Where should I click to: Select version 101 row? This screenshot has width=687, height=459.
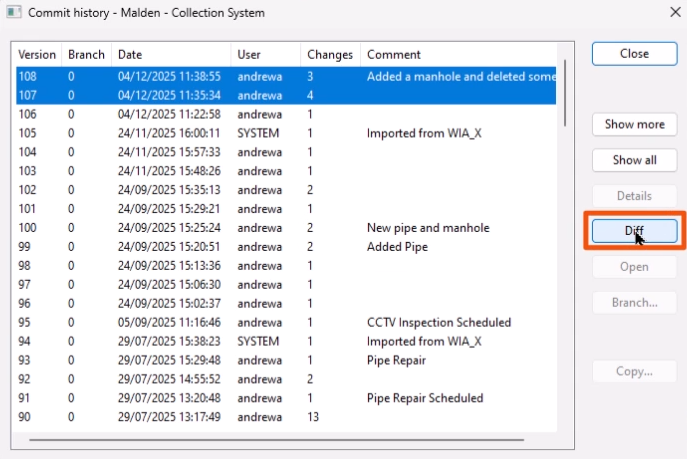286,209
